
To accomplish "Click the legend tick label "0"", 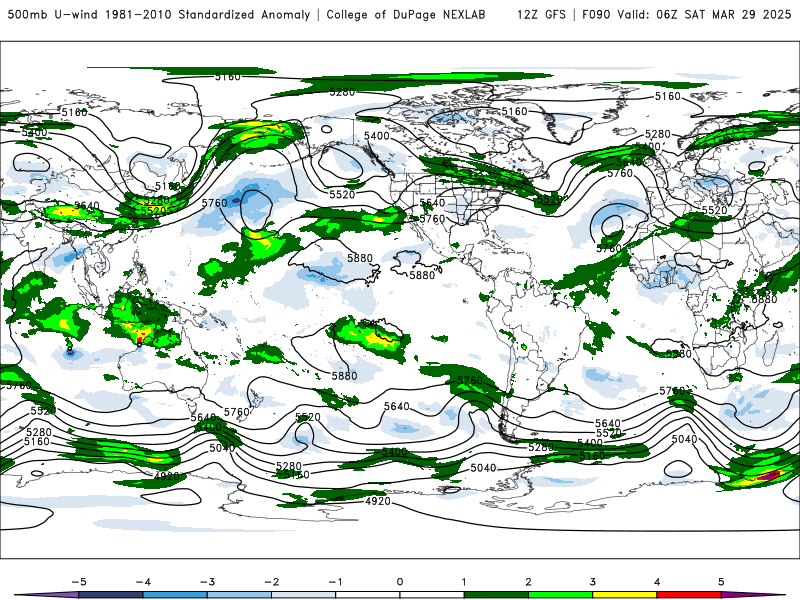I will click(400, 582).
